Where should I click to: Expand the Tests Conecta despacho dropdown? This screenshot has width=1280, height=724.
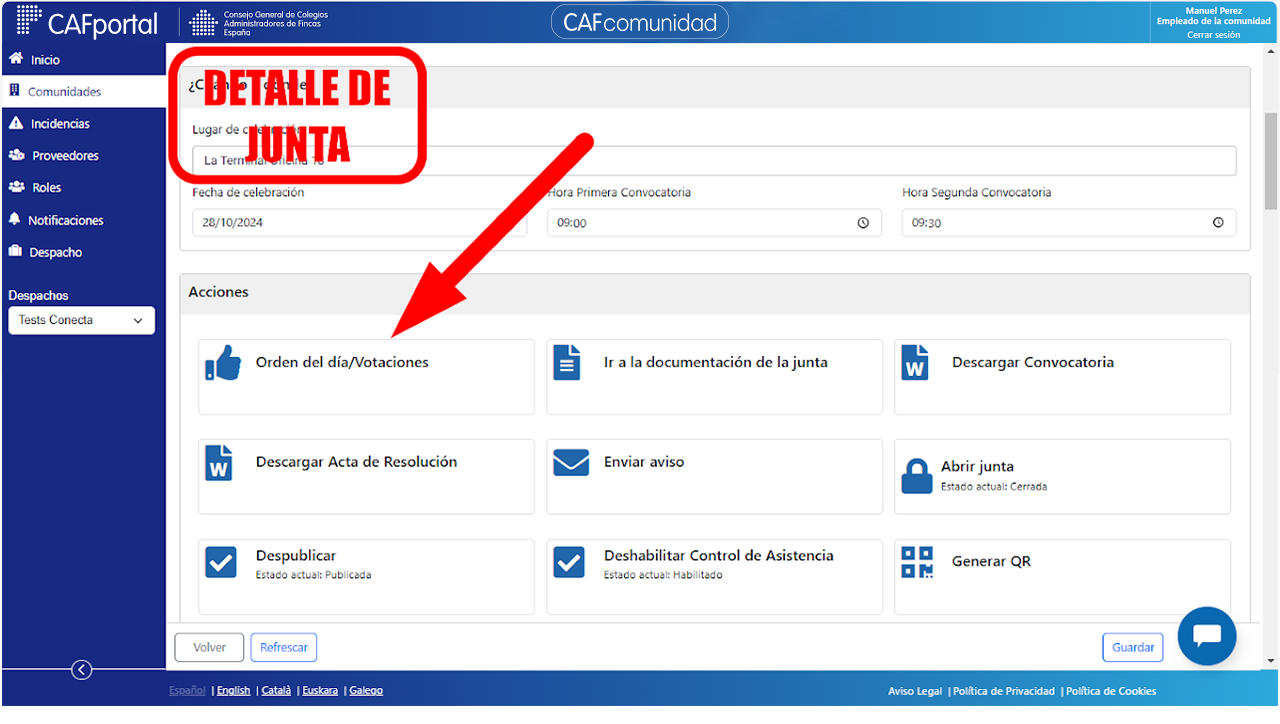(81, 320)
